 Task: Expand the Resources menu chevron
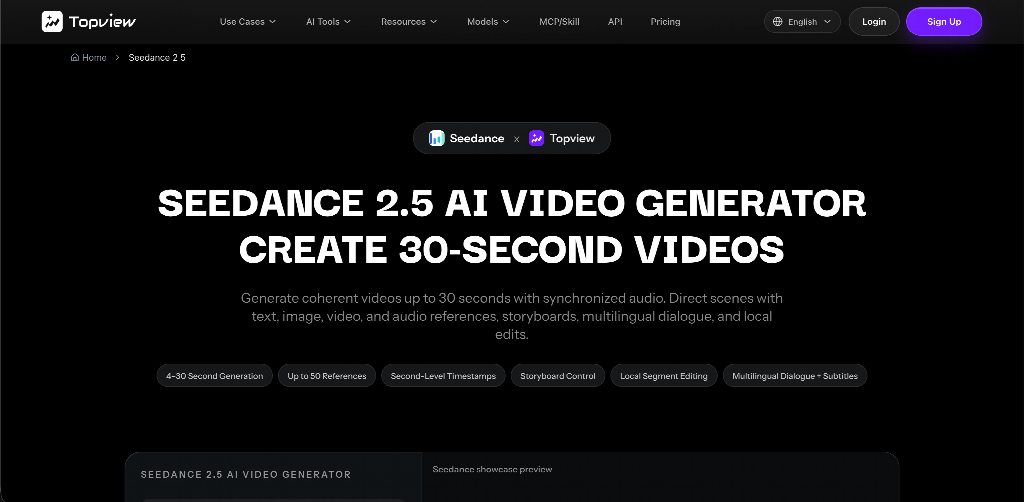(434, 22)
